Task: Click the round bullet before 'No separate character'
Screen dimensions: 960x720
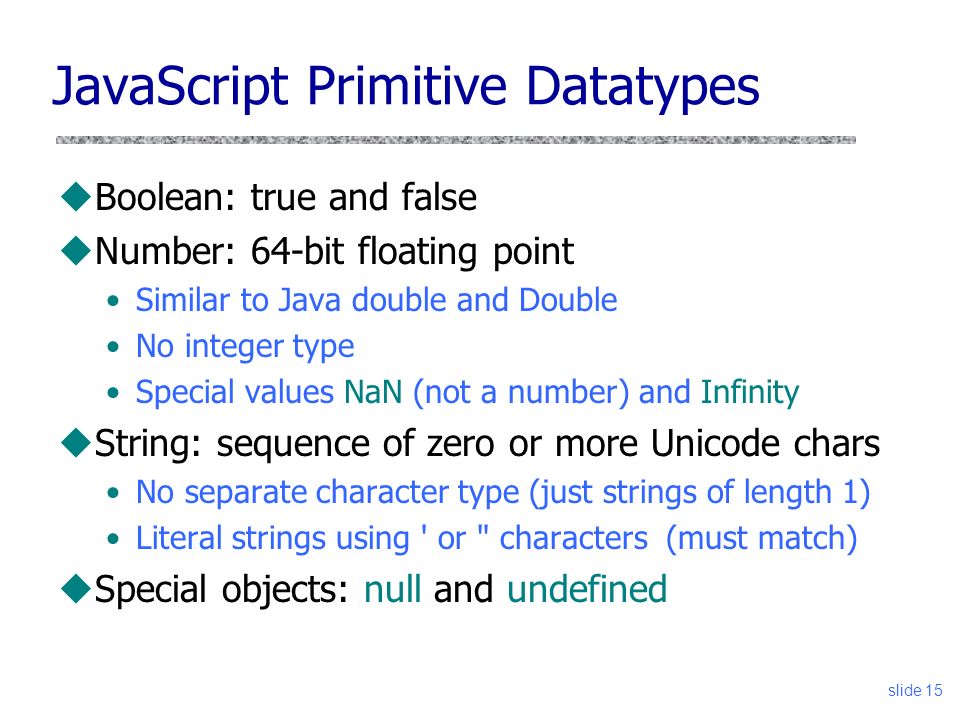Action: [x=113, y=493]
